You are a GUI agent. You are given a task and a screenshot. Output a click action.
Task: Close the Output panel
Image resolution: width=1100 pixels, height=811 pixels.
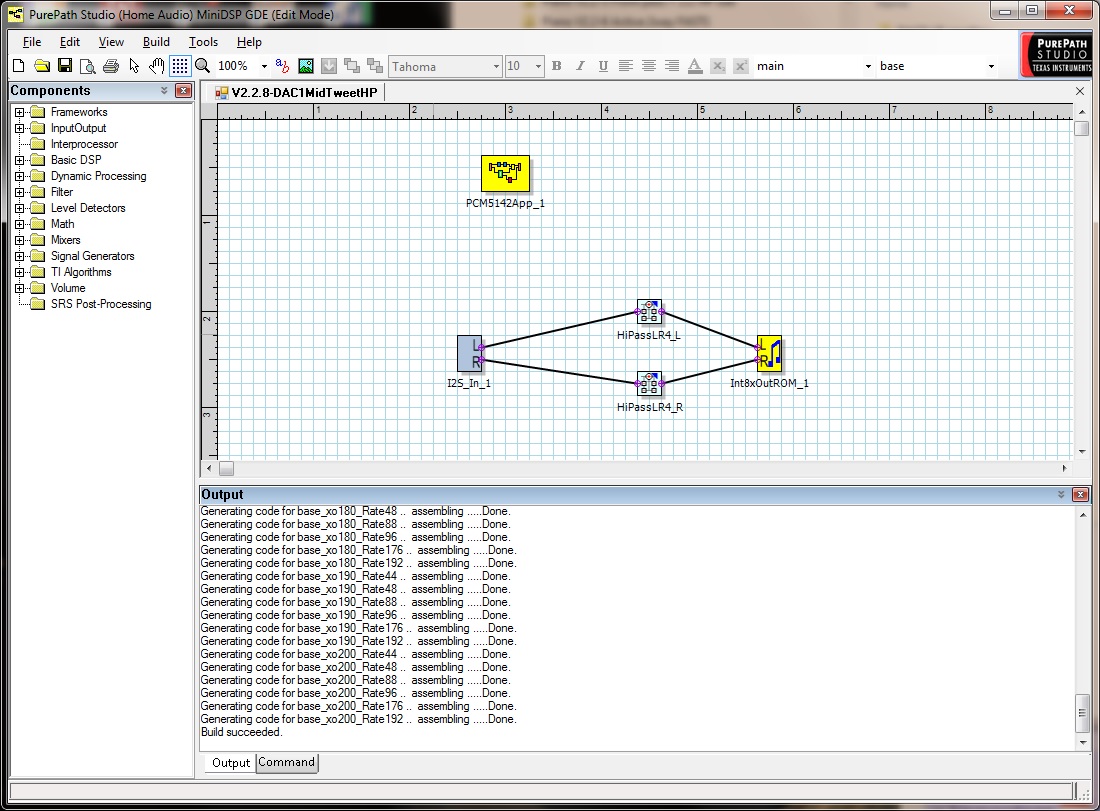click(1081, 495)
